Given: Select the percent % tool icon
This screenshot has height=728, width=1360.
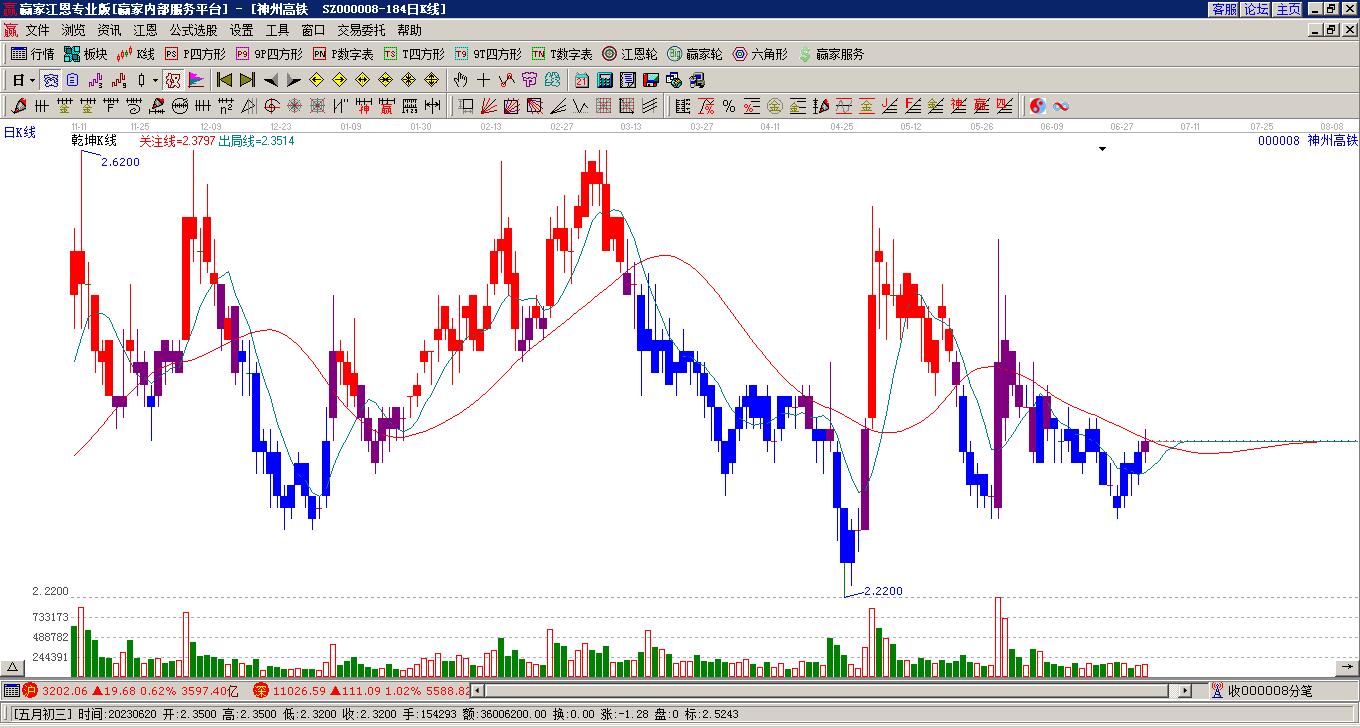Looking at the screenshot, I should 729,106.
